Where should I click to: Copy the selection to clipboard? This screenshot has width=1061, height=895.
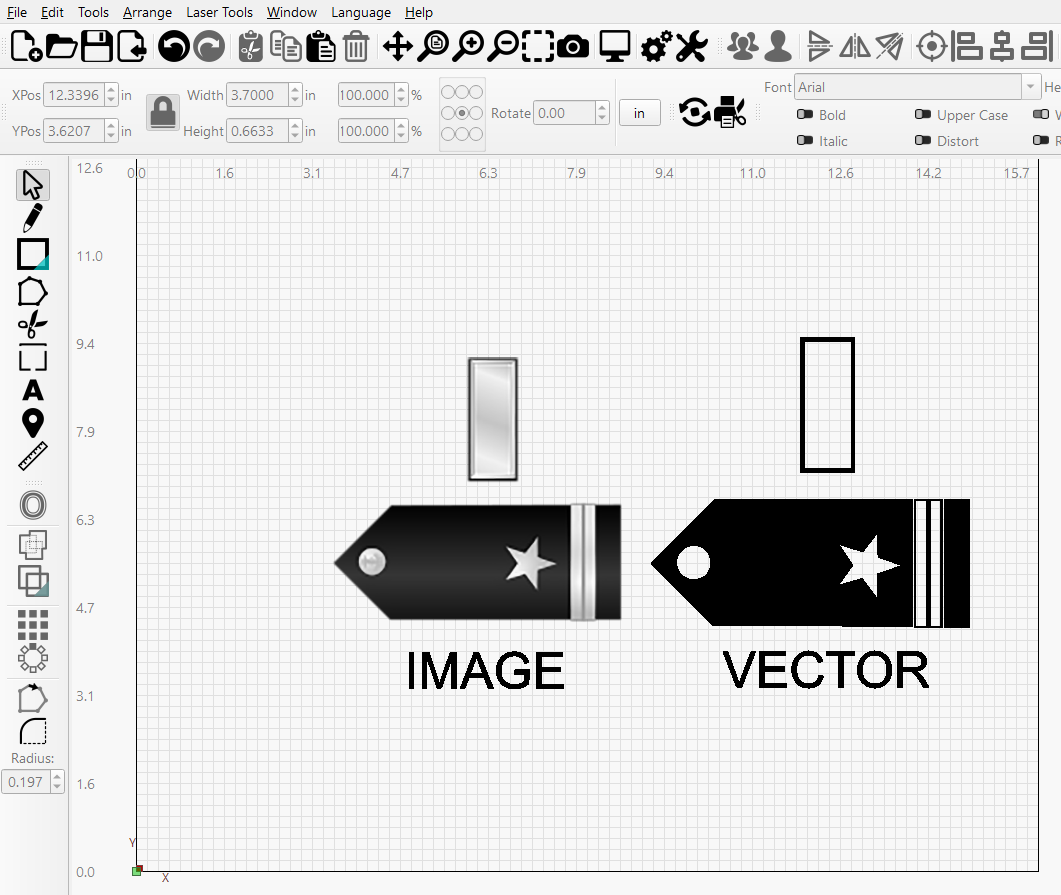tap(286, 47)
